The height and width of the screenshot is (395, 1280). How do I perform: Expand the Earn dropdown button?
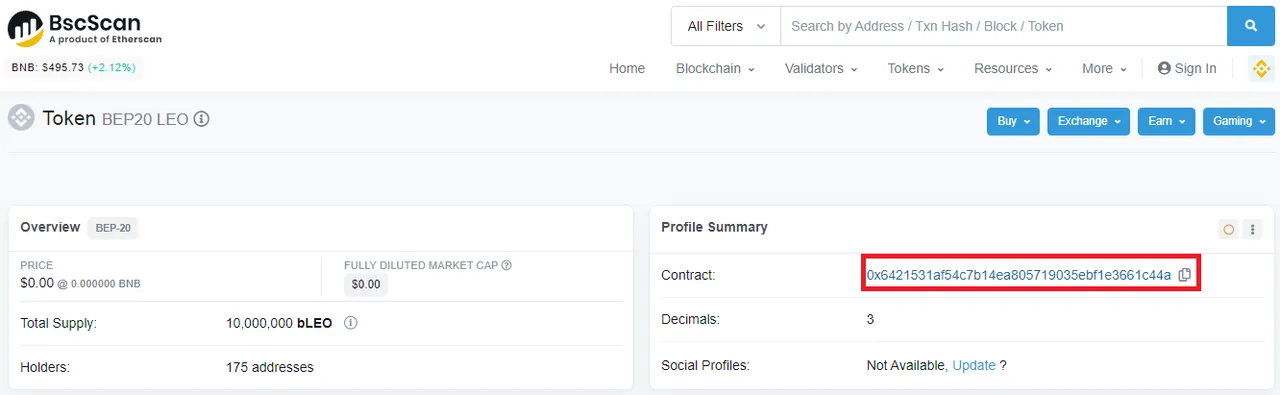pos(1166,121)
